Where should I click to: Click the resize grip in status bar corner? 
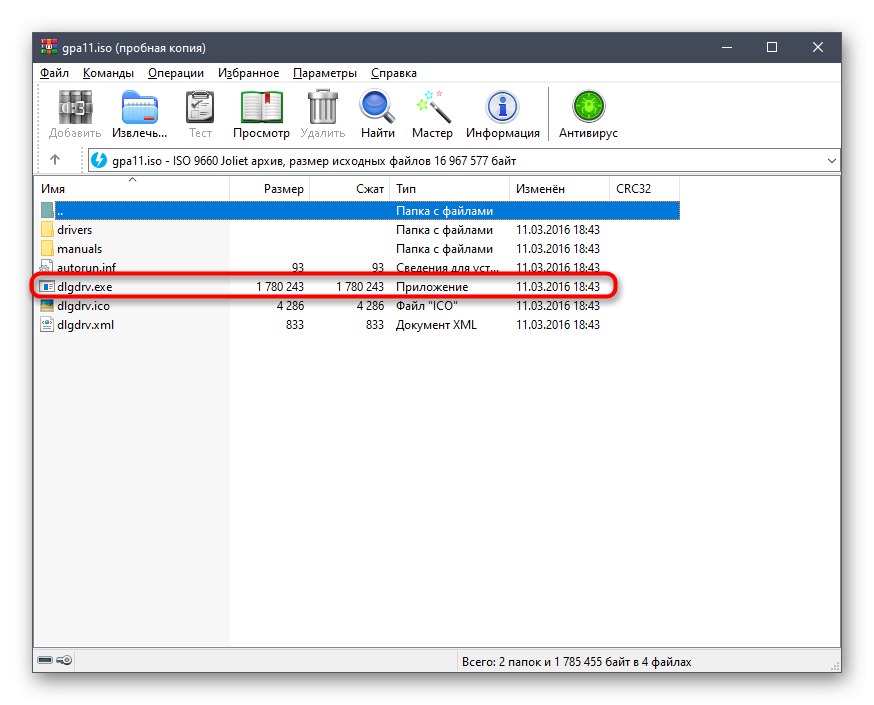pos(834,665)
